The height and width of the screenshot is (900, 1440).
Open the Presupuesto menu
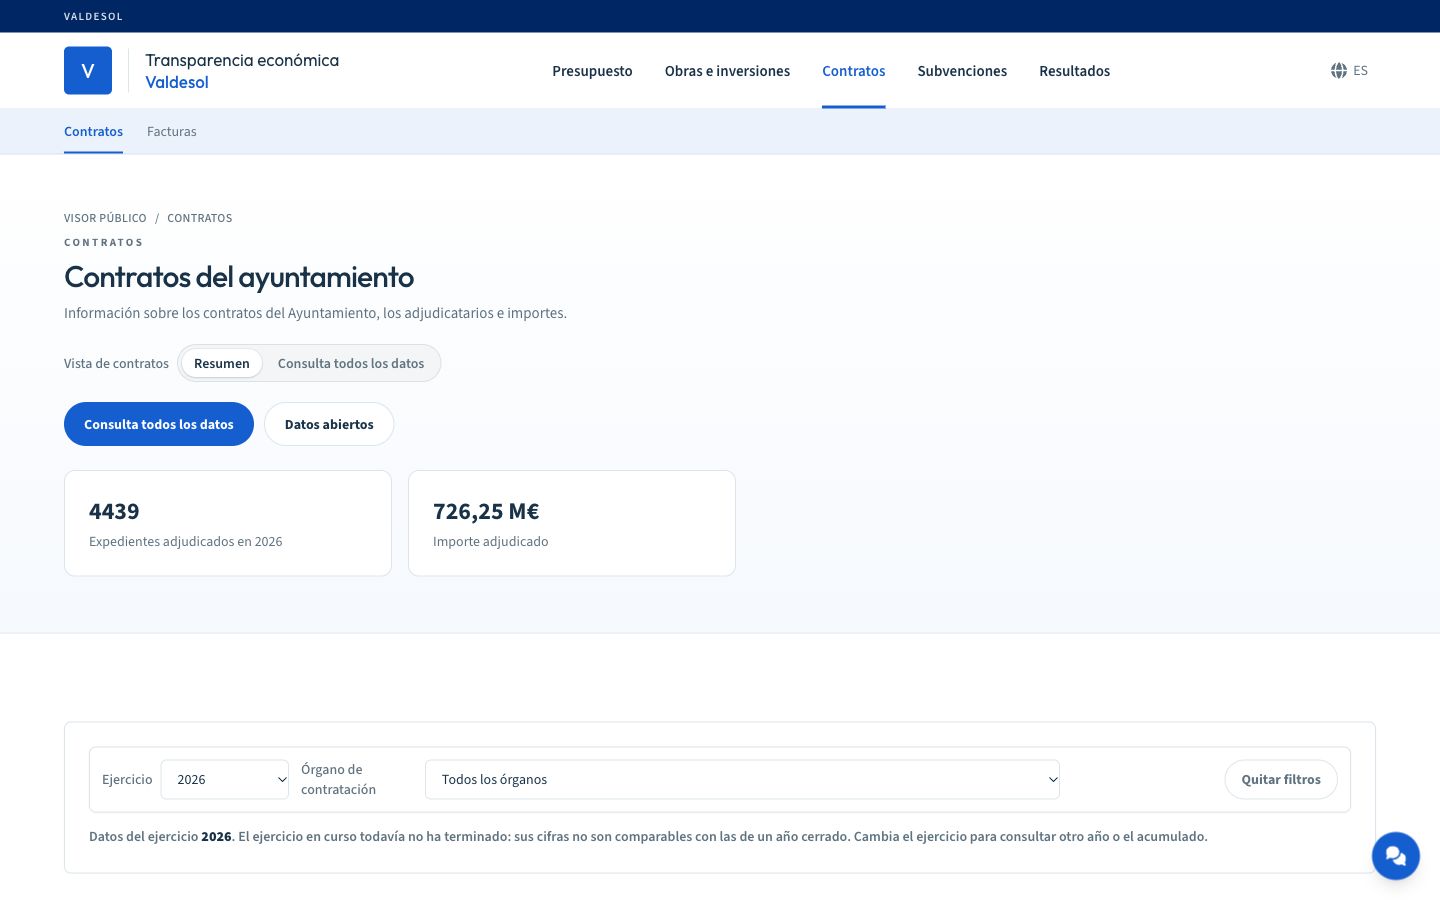pyautogui.click(x=592, y=71)
